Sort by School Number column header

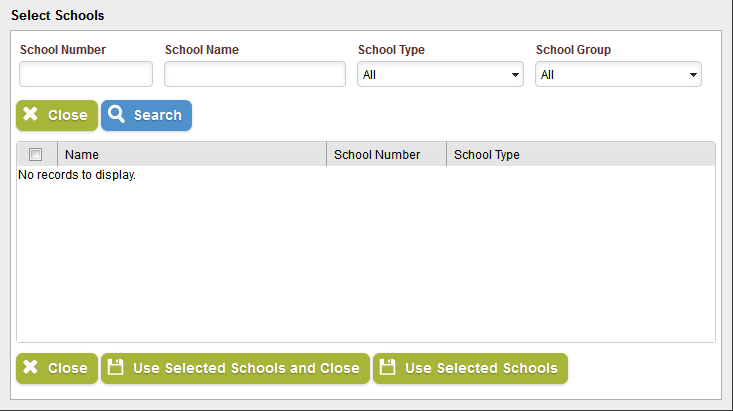(x=385, y=155)
